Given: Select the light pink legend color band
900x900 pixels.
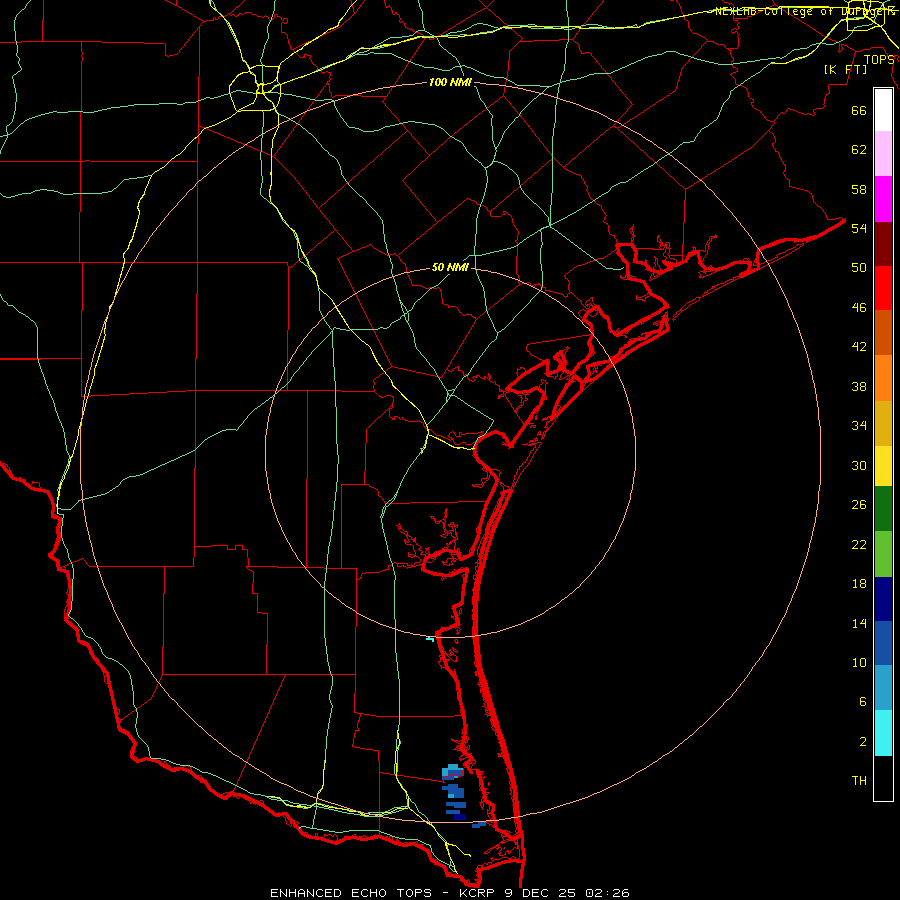Looking at the screenshot, I should pyautogui.click(x=883, y=153).
